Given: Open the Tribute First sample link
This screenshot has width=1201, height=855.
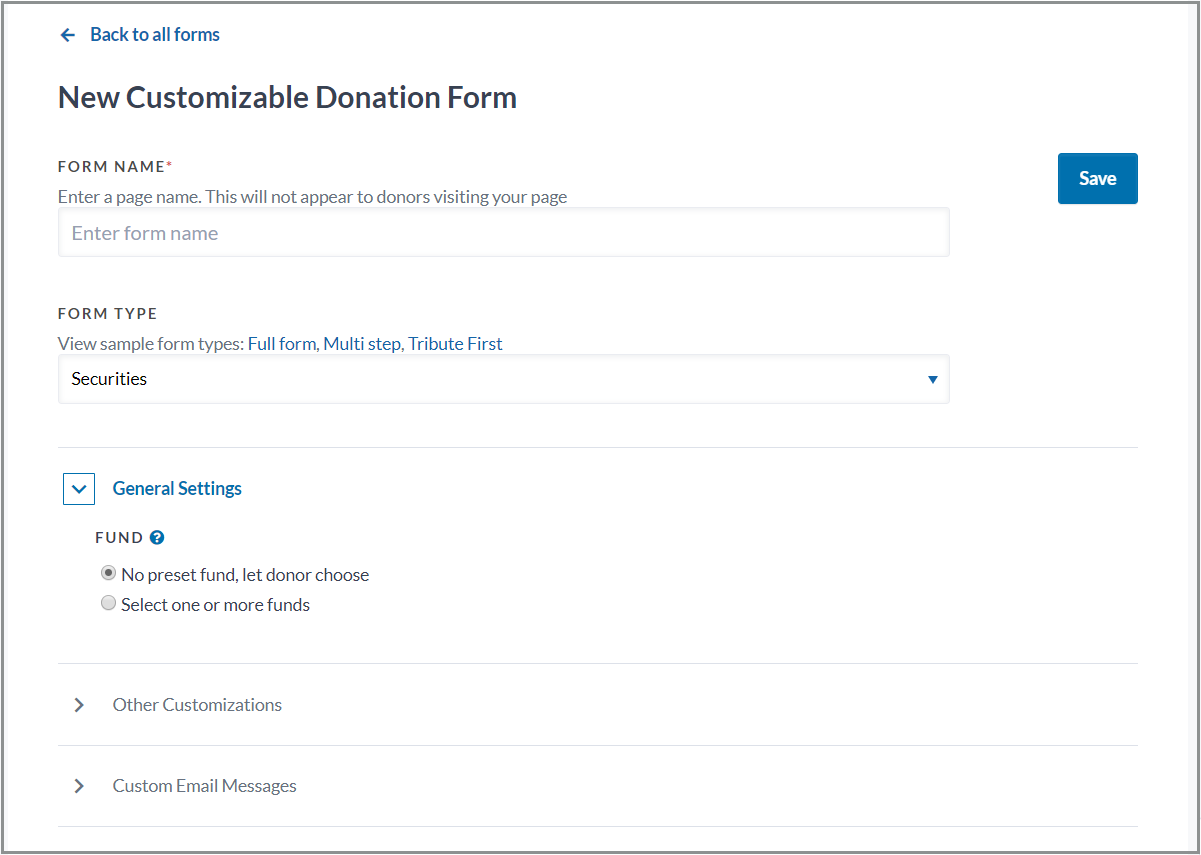Looking at the screenshot, I should point(455,344).
